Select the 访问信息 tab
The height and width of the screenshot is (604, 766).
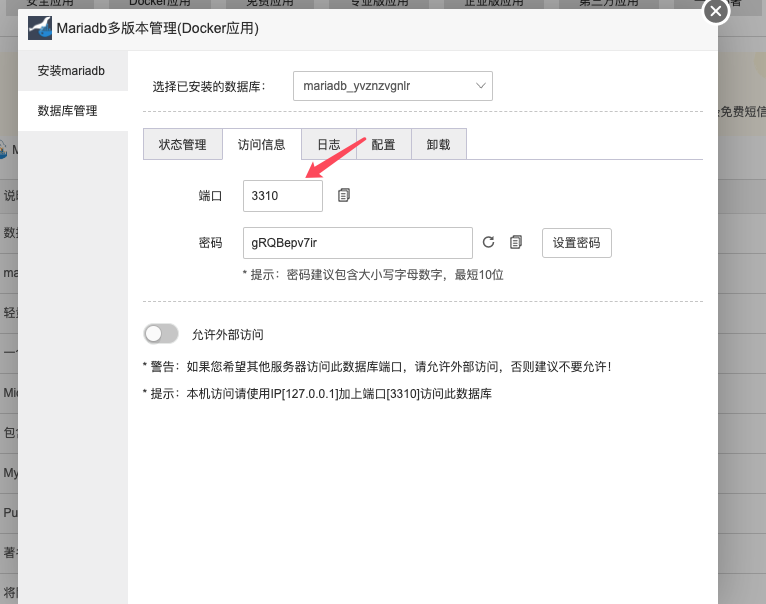262,145
